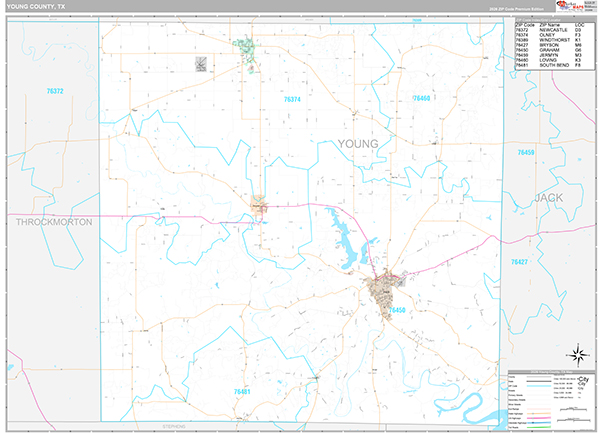Image resolution: width=600 pixels, height=433 pixels.
Task: Click the blue 76460 ZIP label on the map
Action: click(x=421, y=98)
